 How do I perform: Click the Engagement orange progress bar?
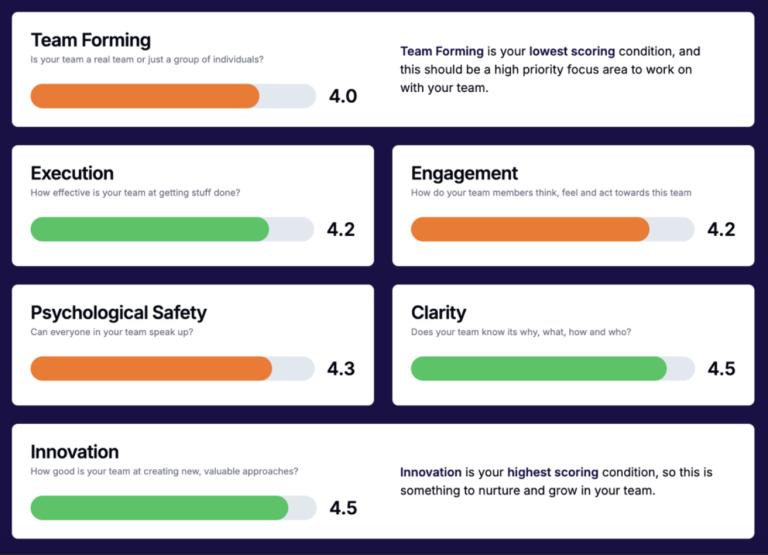(530, 229)
